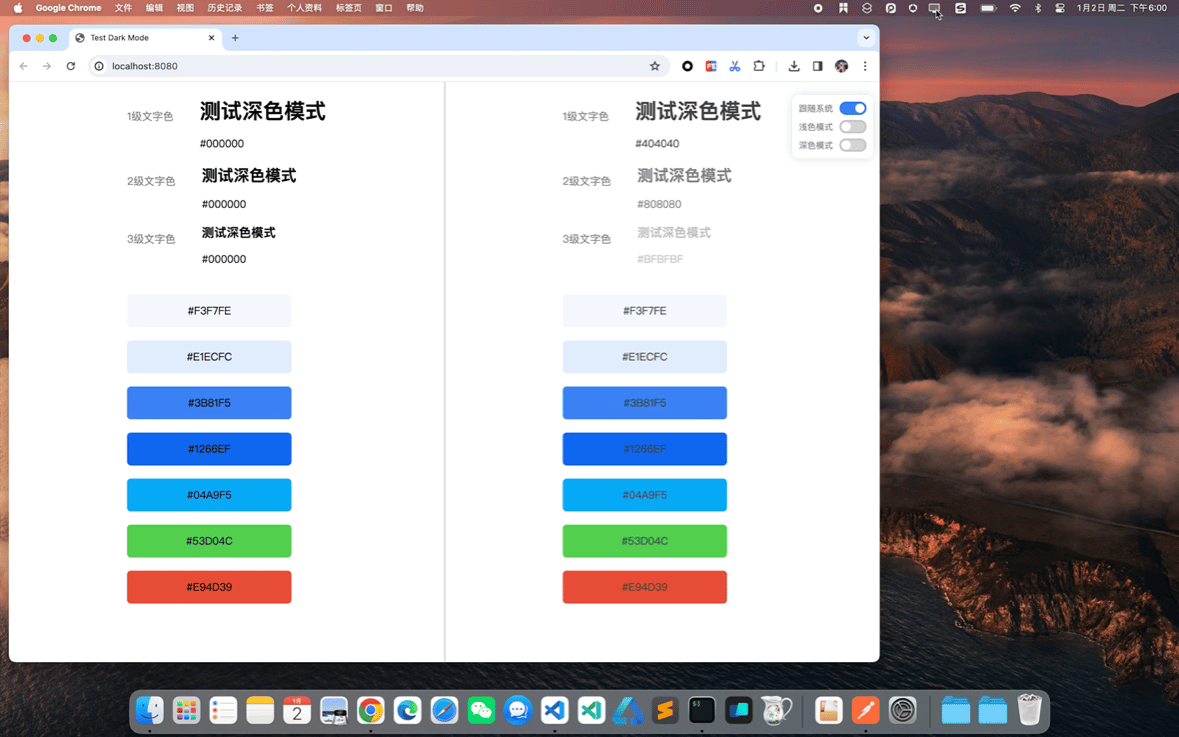Click the #BFBFBF color code text
1179x737 pixels.
pos(660,259)
